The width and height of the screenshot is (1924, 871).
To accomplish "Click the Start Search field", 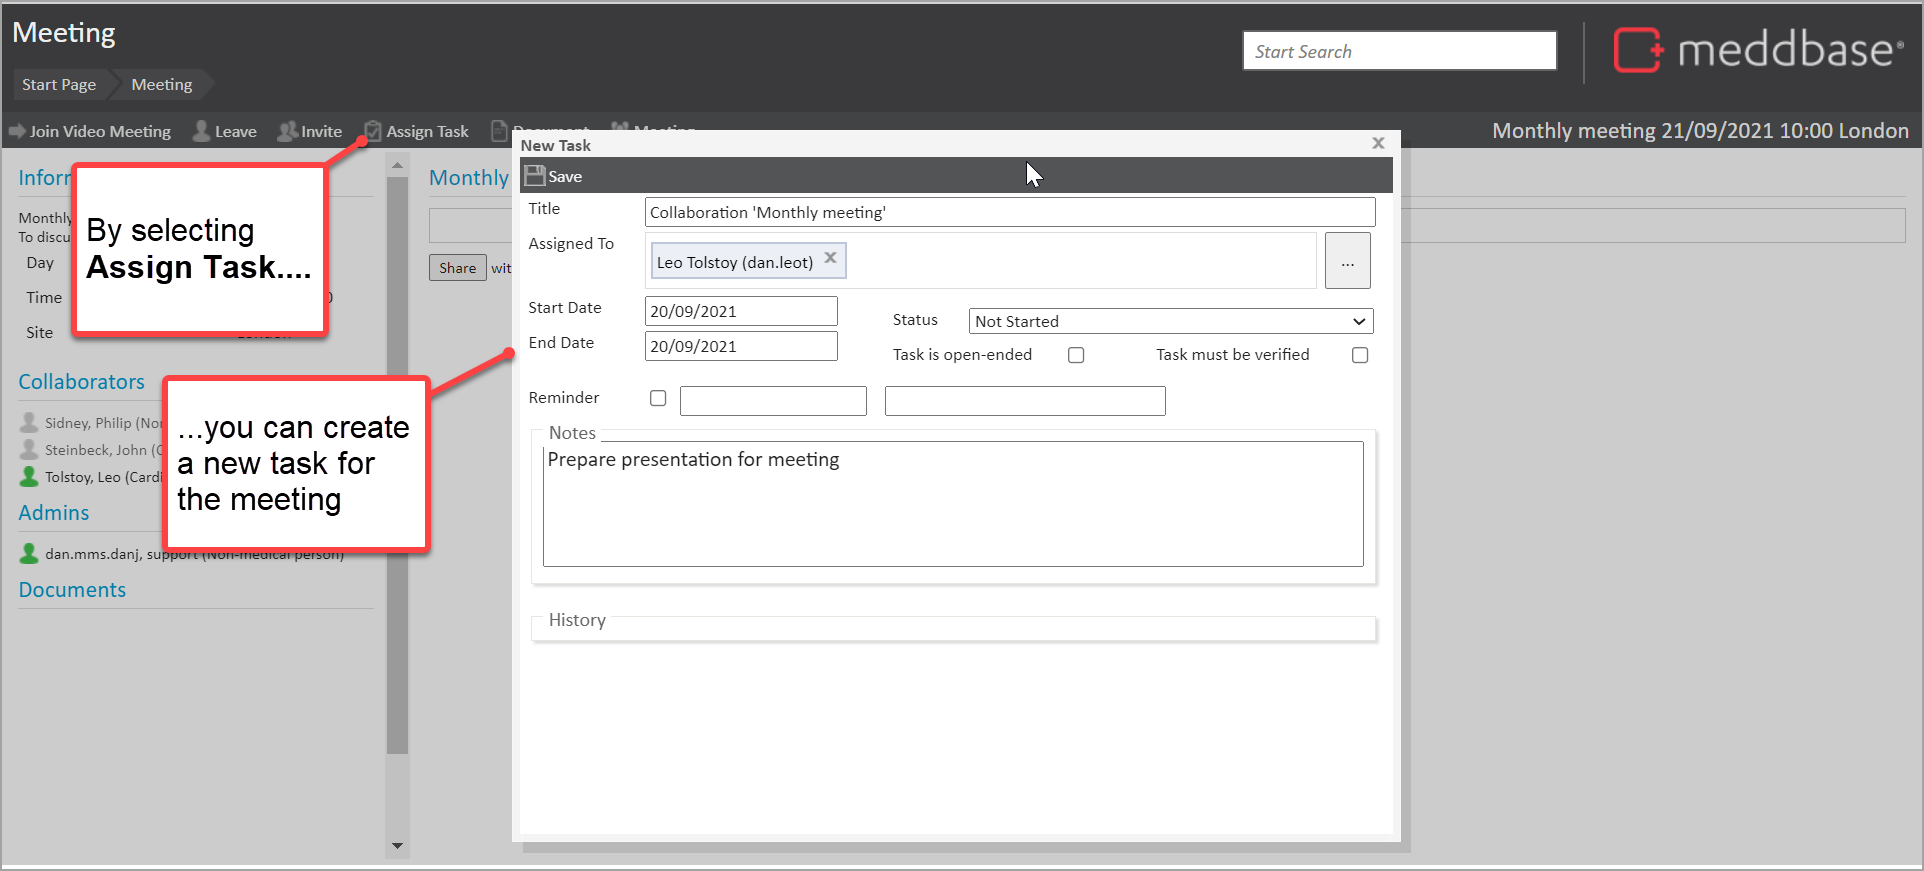I will point(1399,51).
